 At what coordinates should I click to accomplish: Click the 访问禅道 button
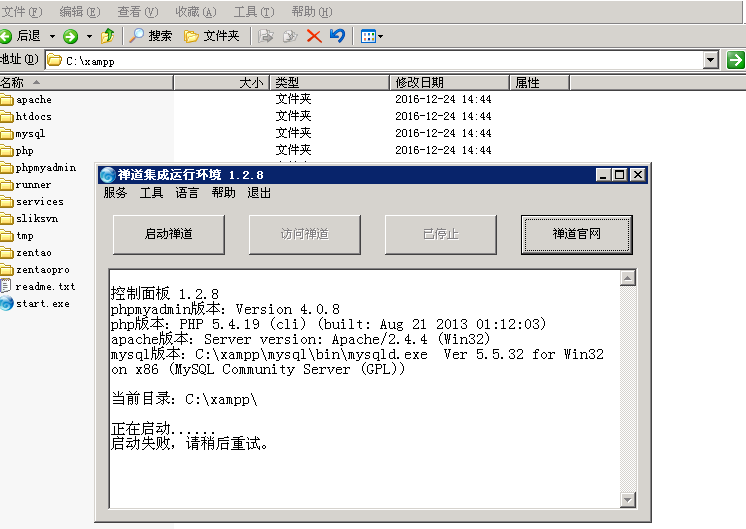pos(304,234)
